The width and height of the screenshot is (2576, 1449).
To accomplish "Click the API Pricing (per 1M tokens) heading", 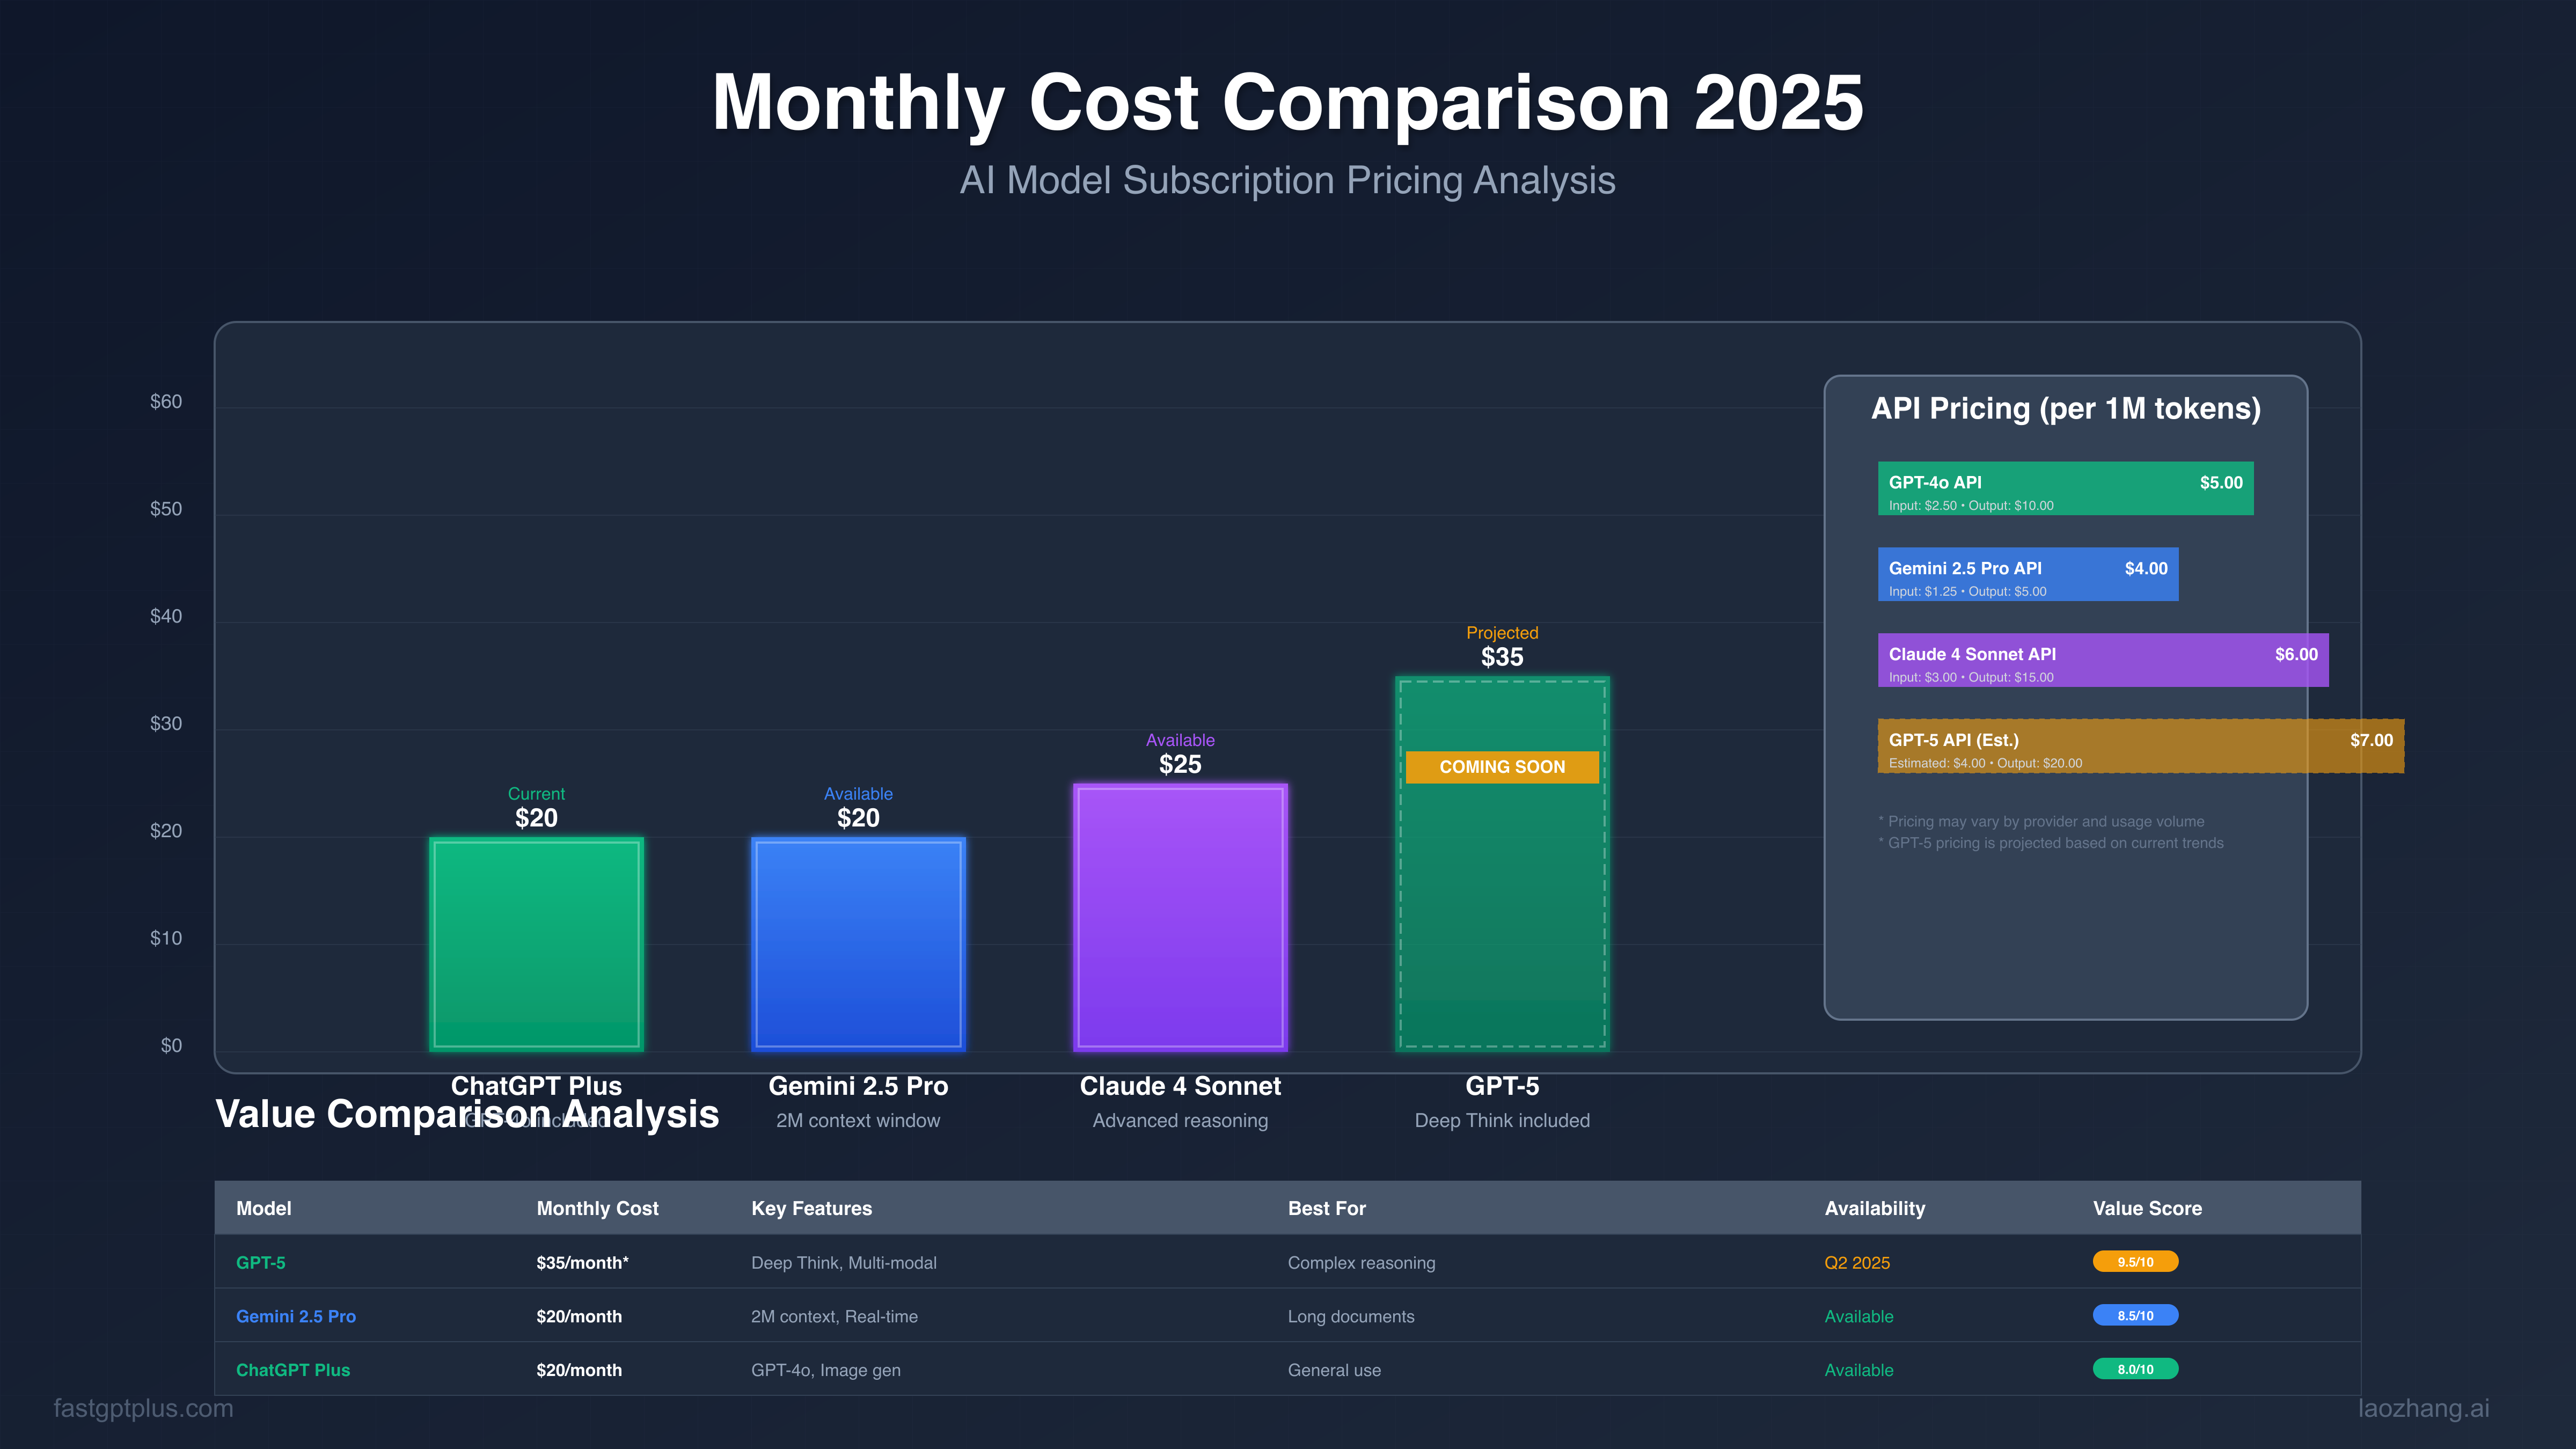I will 2066,409.
